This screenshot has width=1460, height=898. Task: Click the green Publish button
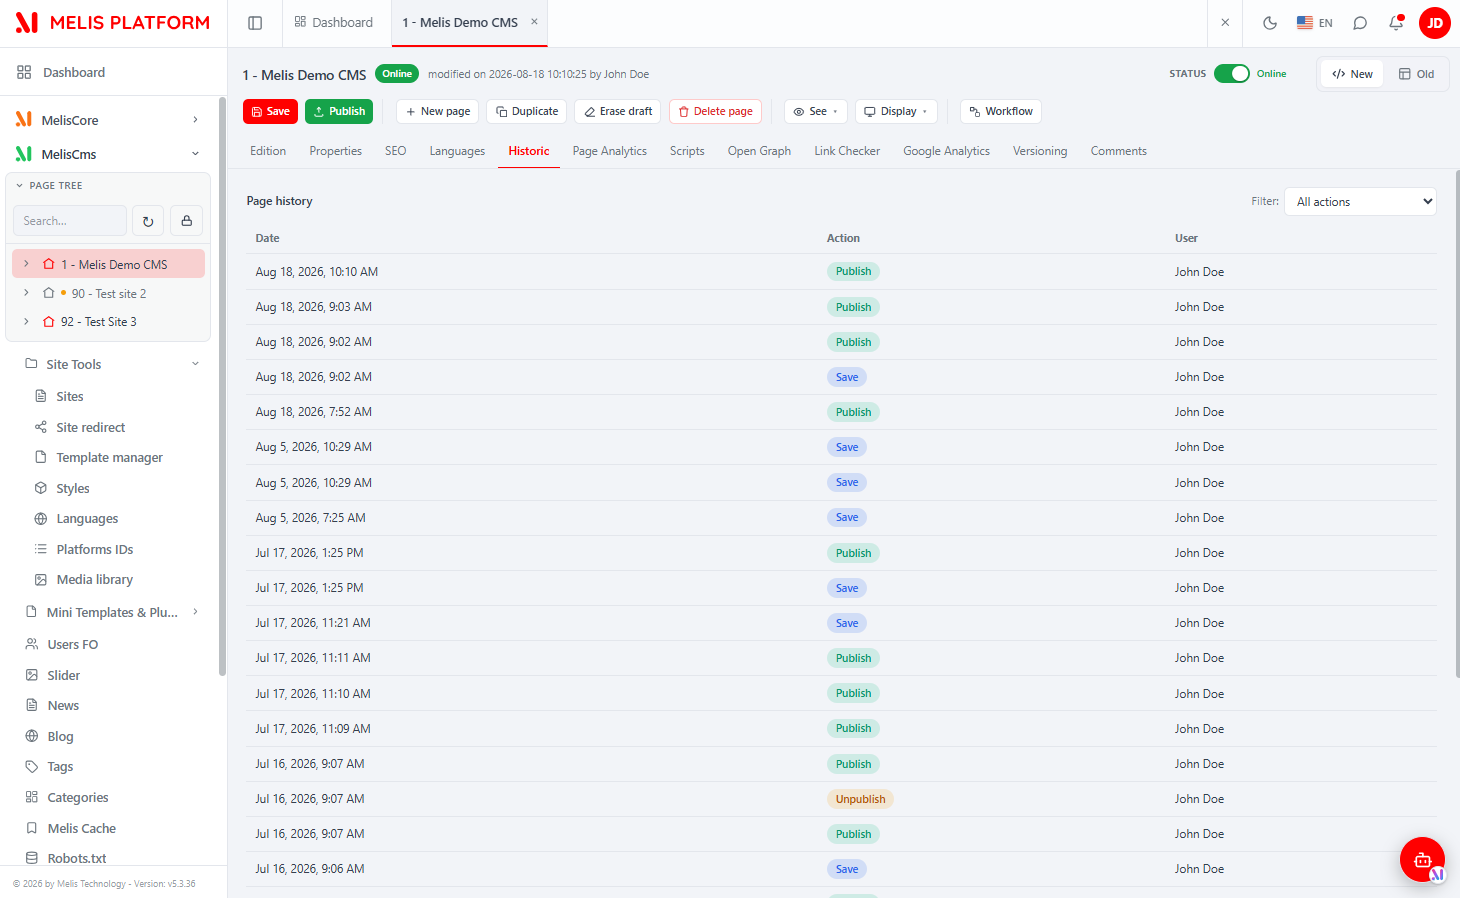[339, 111]
